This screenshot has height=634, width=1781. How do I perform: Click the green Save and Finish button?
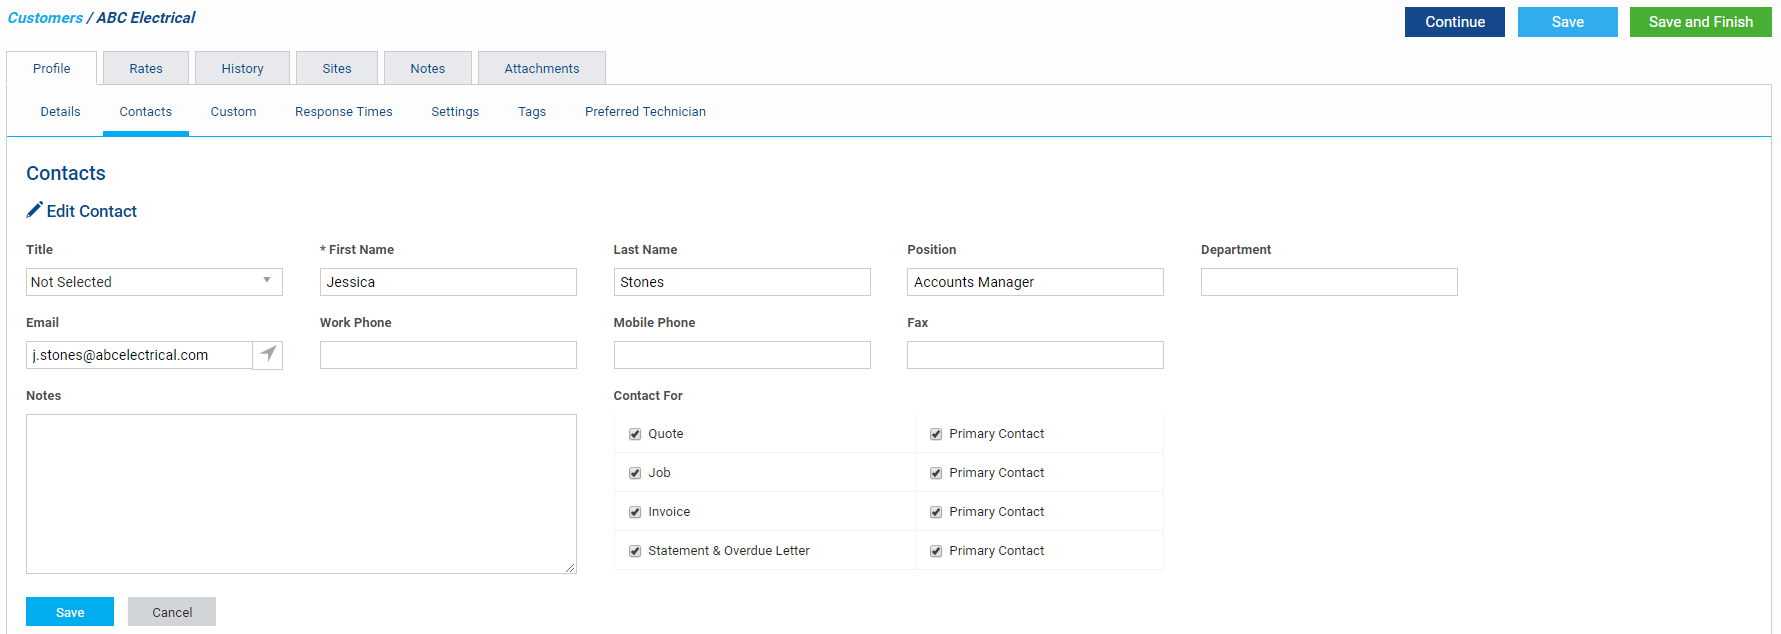[1700, 22]
